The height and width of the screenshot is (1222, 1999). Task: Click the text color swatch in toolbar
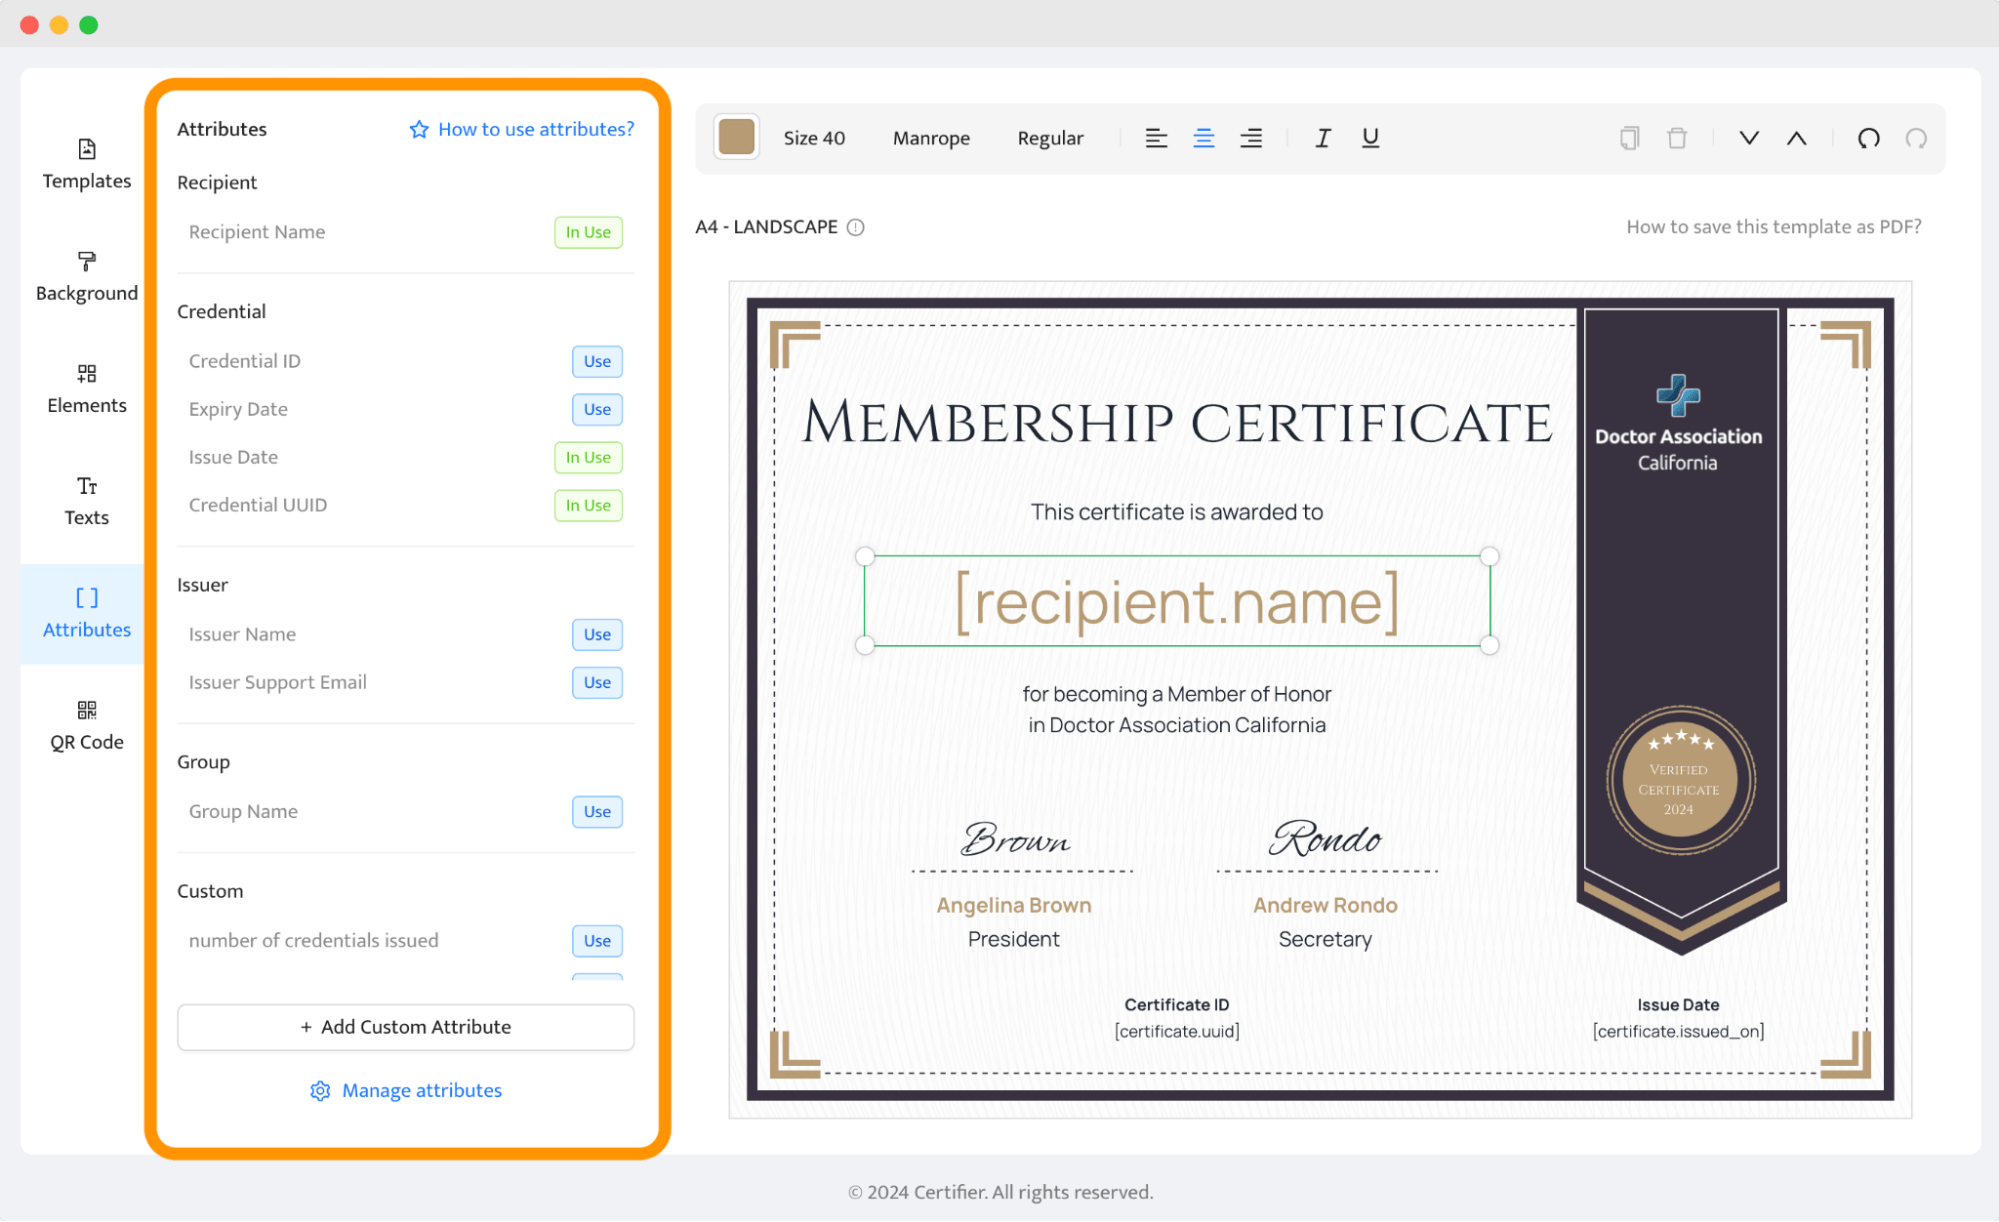[x=736, y=137]
